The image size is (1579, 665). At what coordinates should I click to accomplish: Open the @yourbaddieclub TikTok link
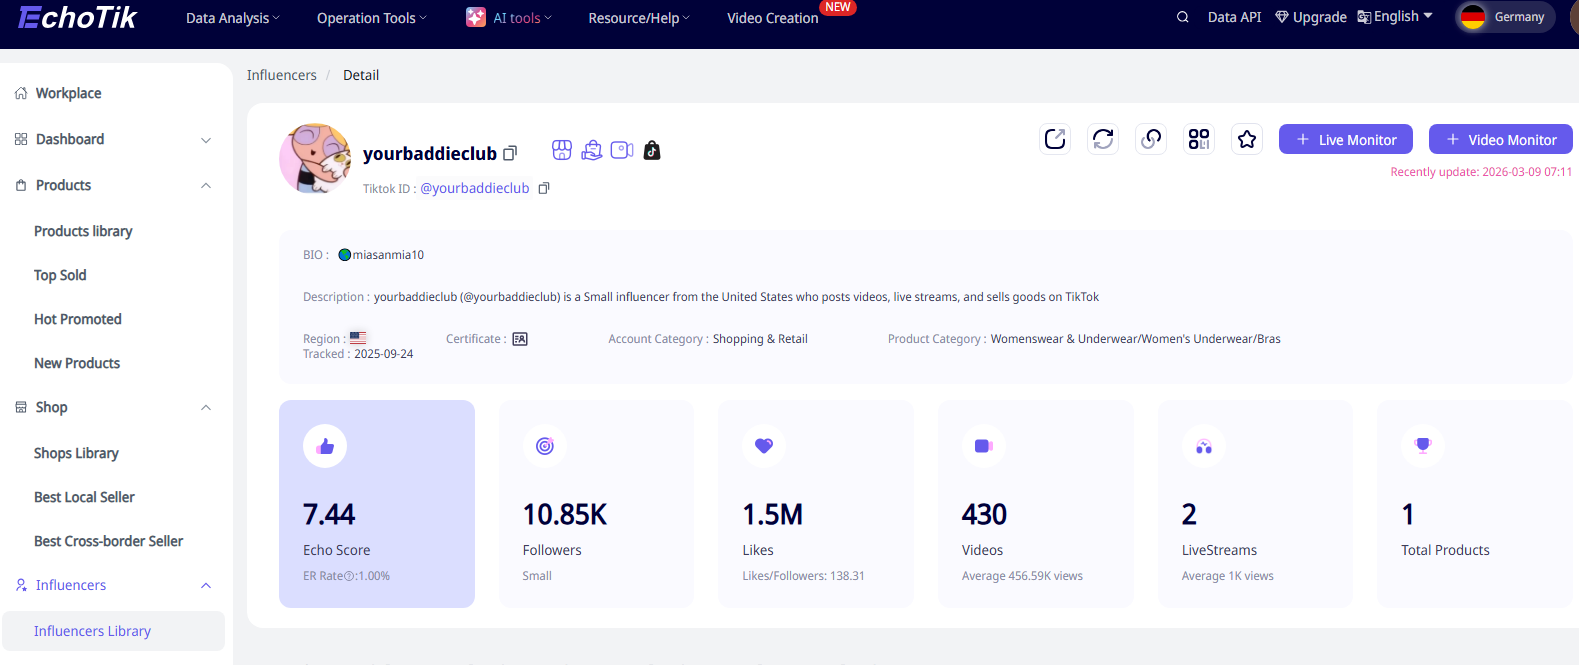pyautogui.click(x=475, y=188)
